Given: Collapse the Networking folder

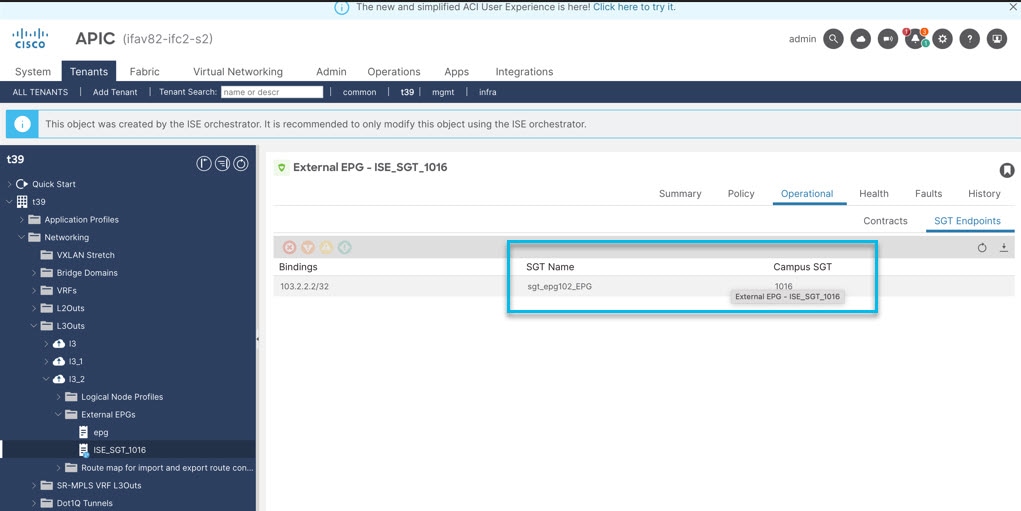Looking at the screenshot, I should 21,237.
